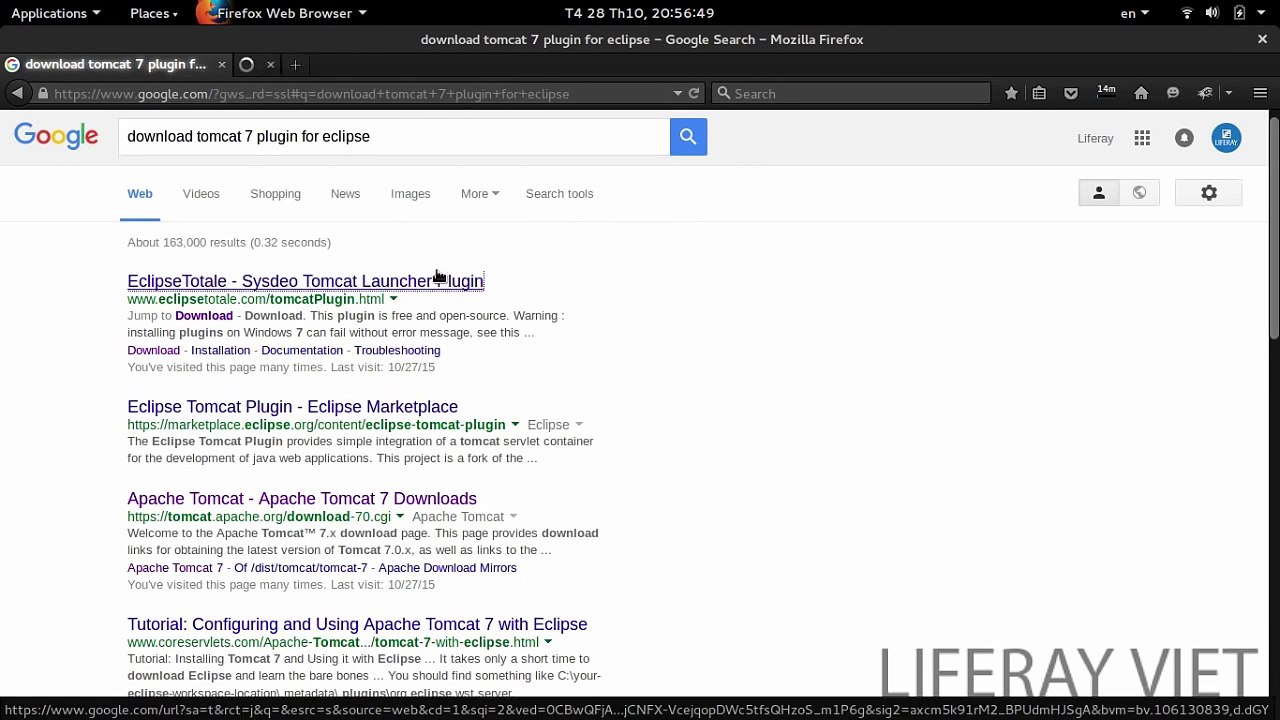Open the system status menu arrow
Image resolution: width=1280 pixels, height=720 pixels.
(1260, 13)
